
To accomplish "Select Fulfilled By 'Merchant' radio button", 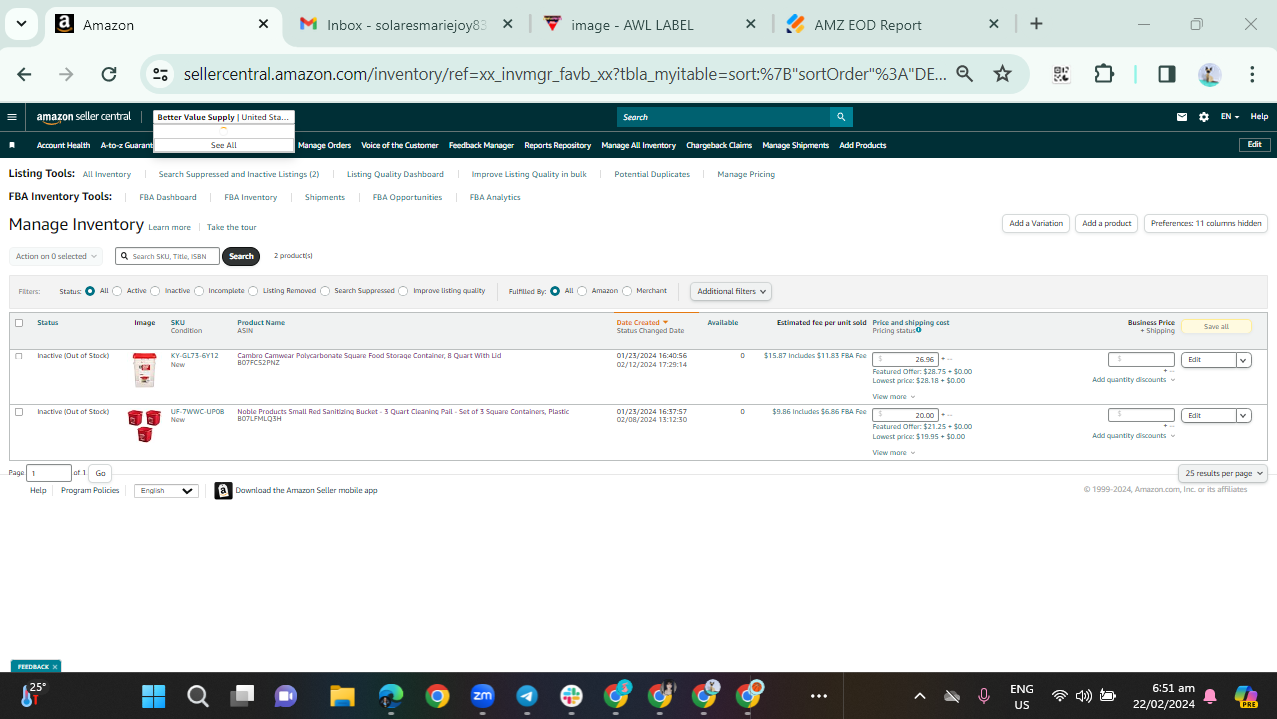I will point(627,291).
